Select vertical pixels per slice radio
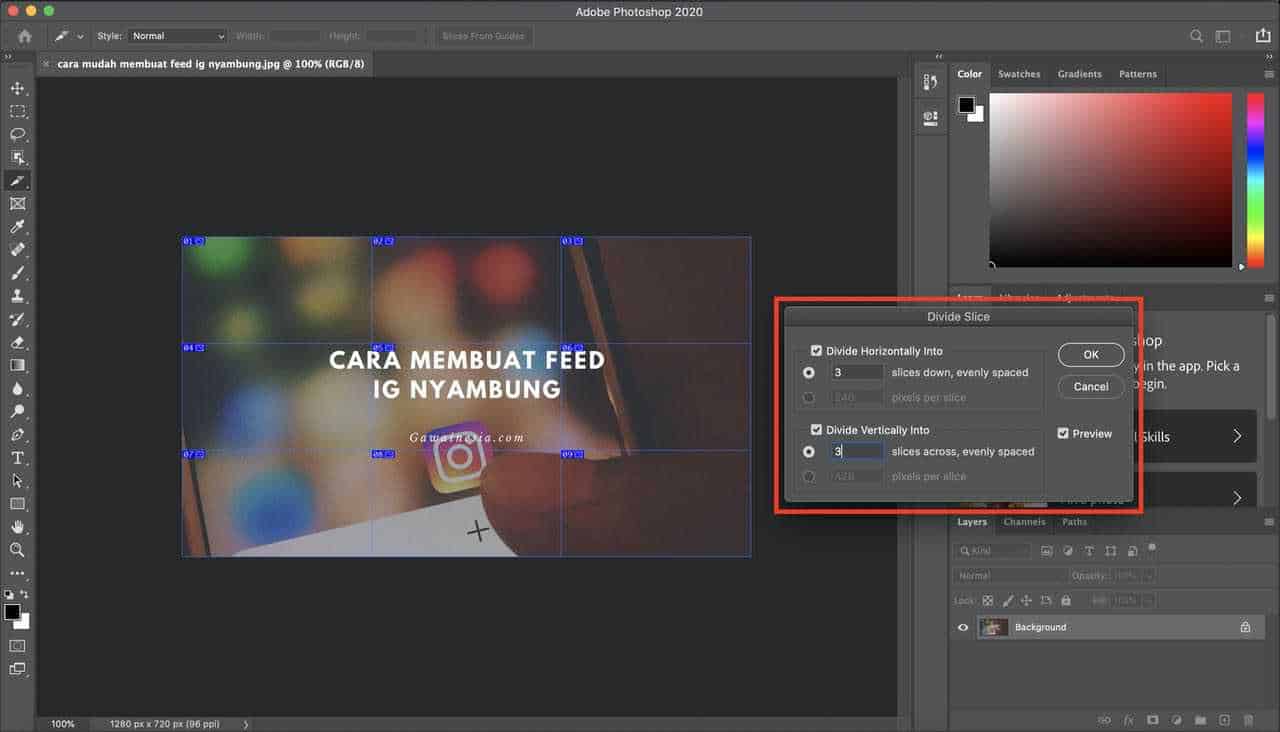The width and height of the screenshot is (1280, 732). tap(809, 477)
